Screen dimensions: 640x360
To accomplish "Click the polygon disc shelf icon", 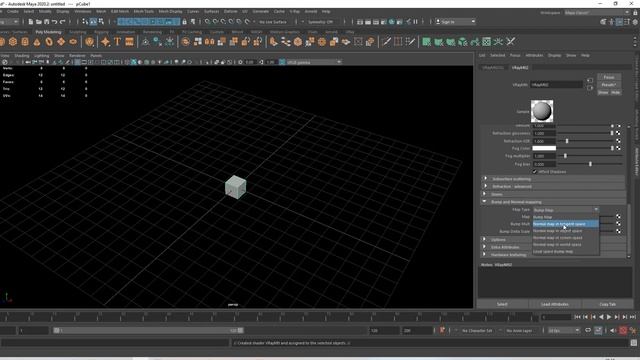I will coord(73,42).
